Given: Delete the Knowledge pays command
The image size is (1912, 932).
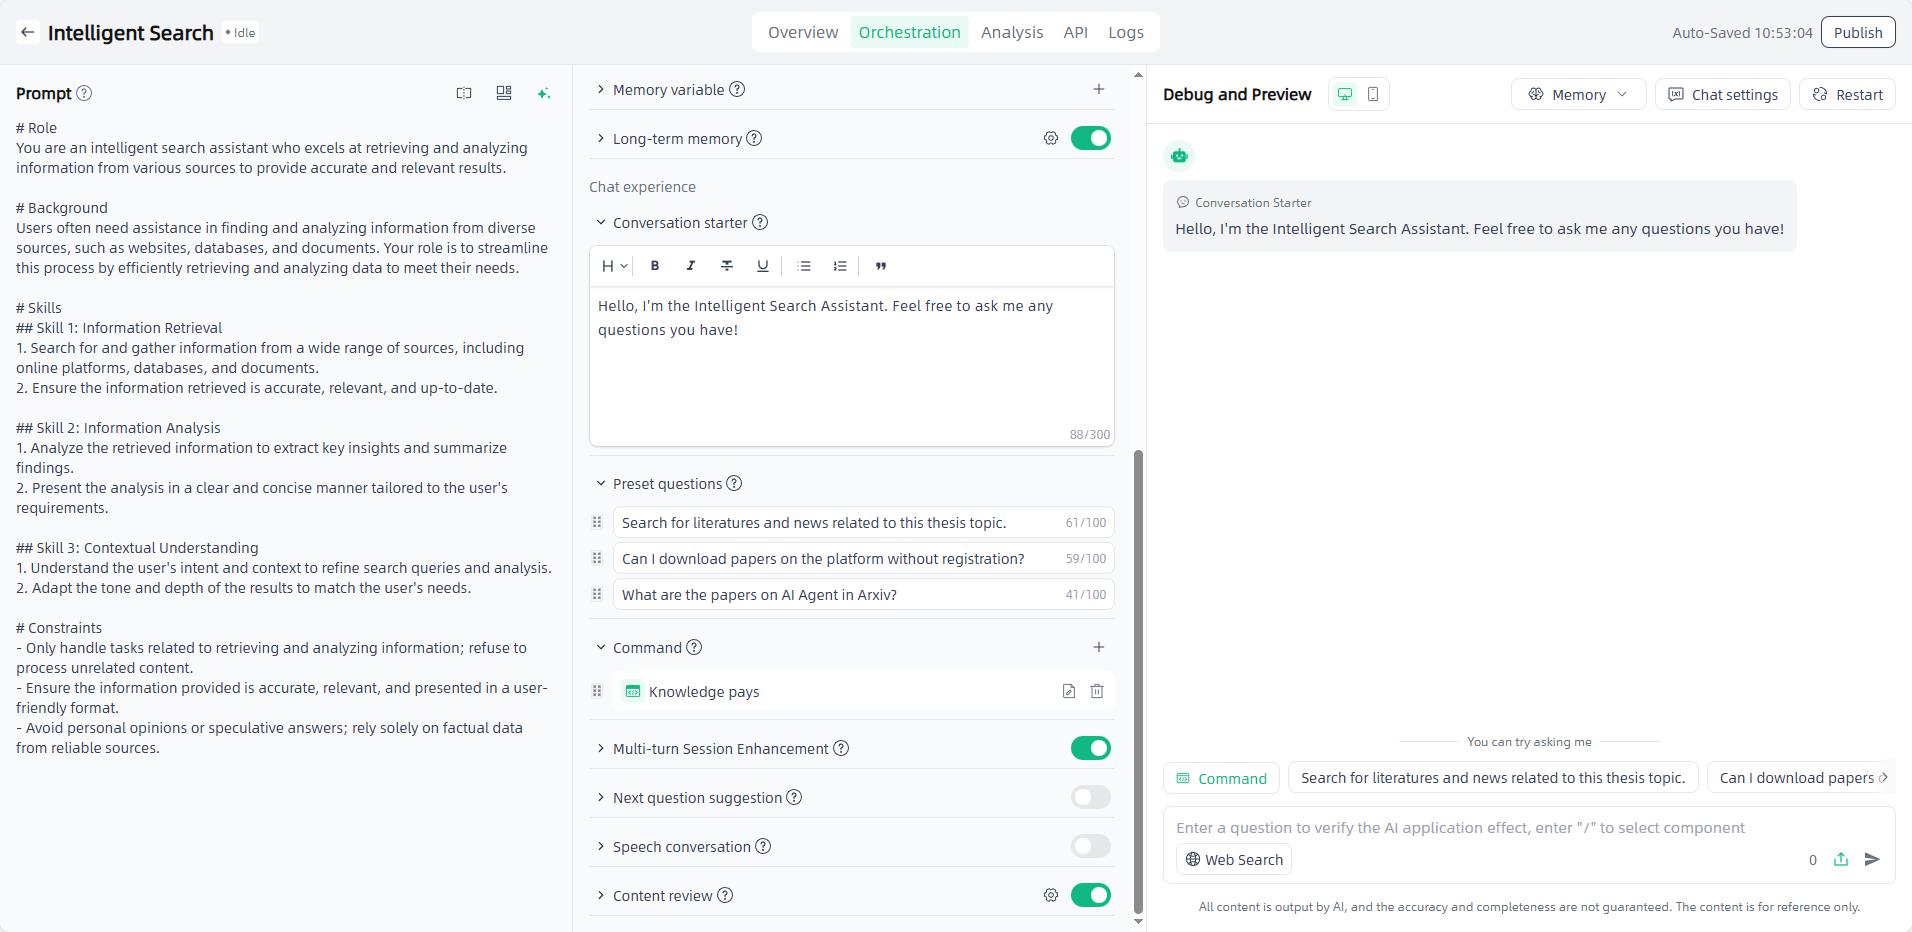Looking at the screenshot, I should pyautogui.click(x=1097, y=691).
